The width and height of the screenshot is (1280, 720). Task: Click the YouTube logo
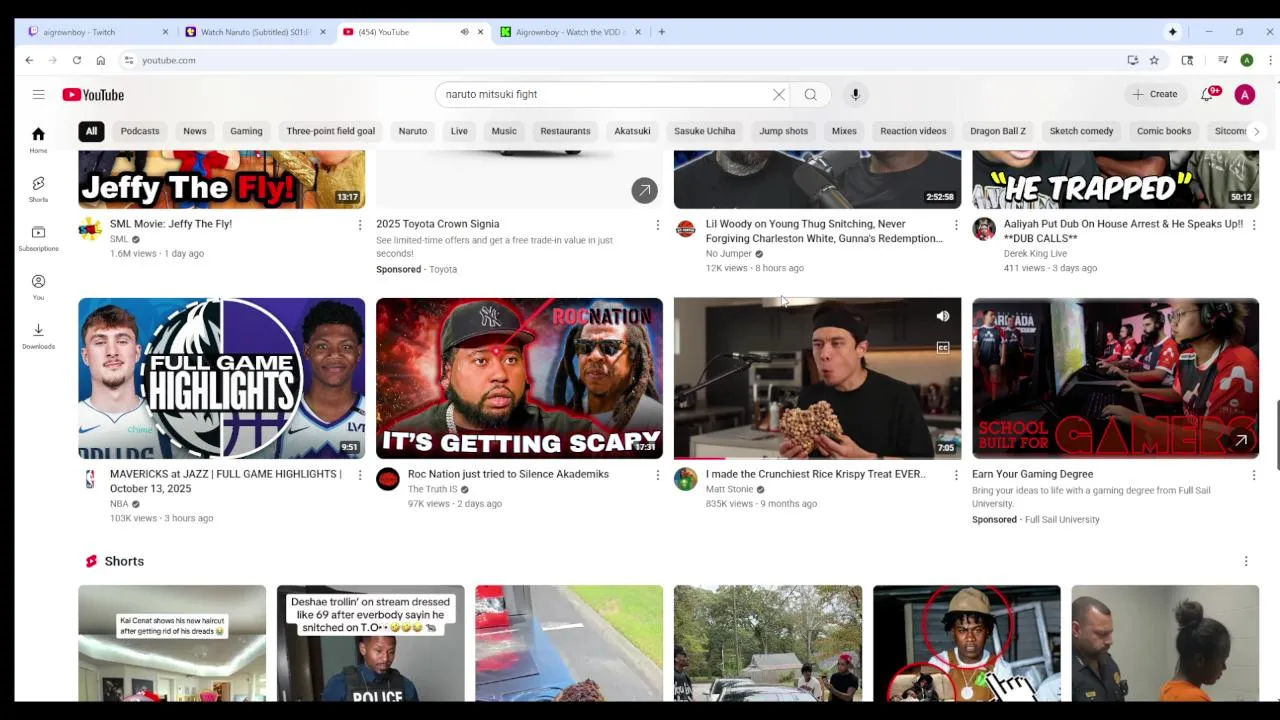point(93,95)
